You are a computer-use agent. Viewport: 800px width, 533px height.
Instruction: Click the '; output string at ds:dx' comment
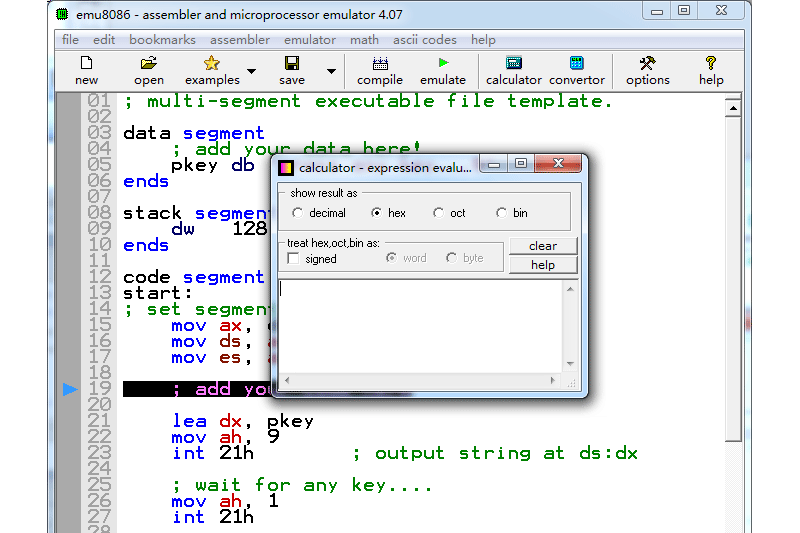[x=495, y=453]
